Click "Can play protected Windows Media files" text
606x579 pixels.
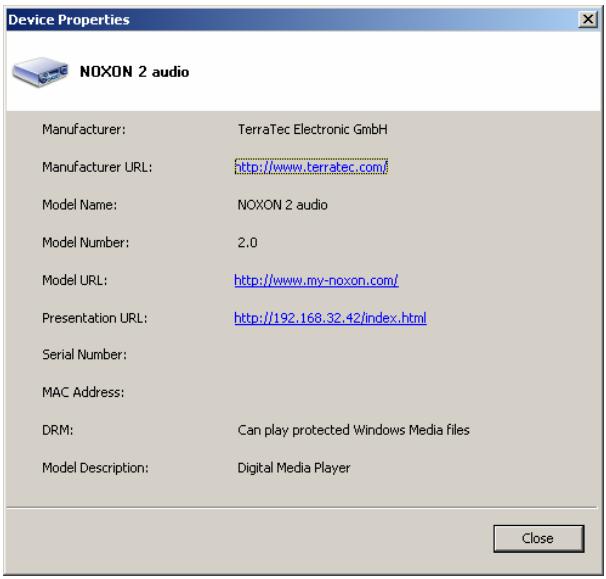pyautogui.click(x=354, y=430)
